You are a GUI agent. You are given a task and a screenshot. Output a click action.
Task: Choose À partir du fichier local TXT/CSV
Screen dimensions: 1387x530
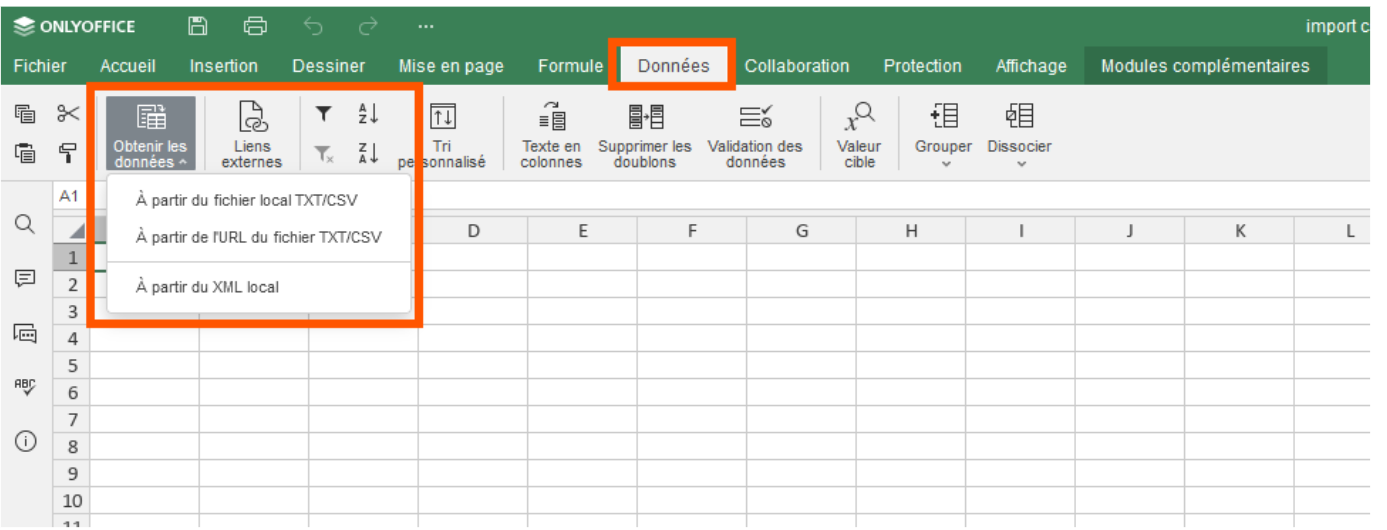point(259,200)
